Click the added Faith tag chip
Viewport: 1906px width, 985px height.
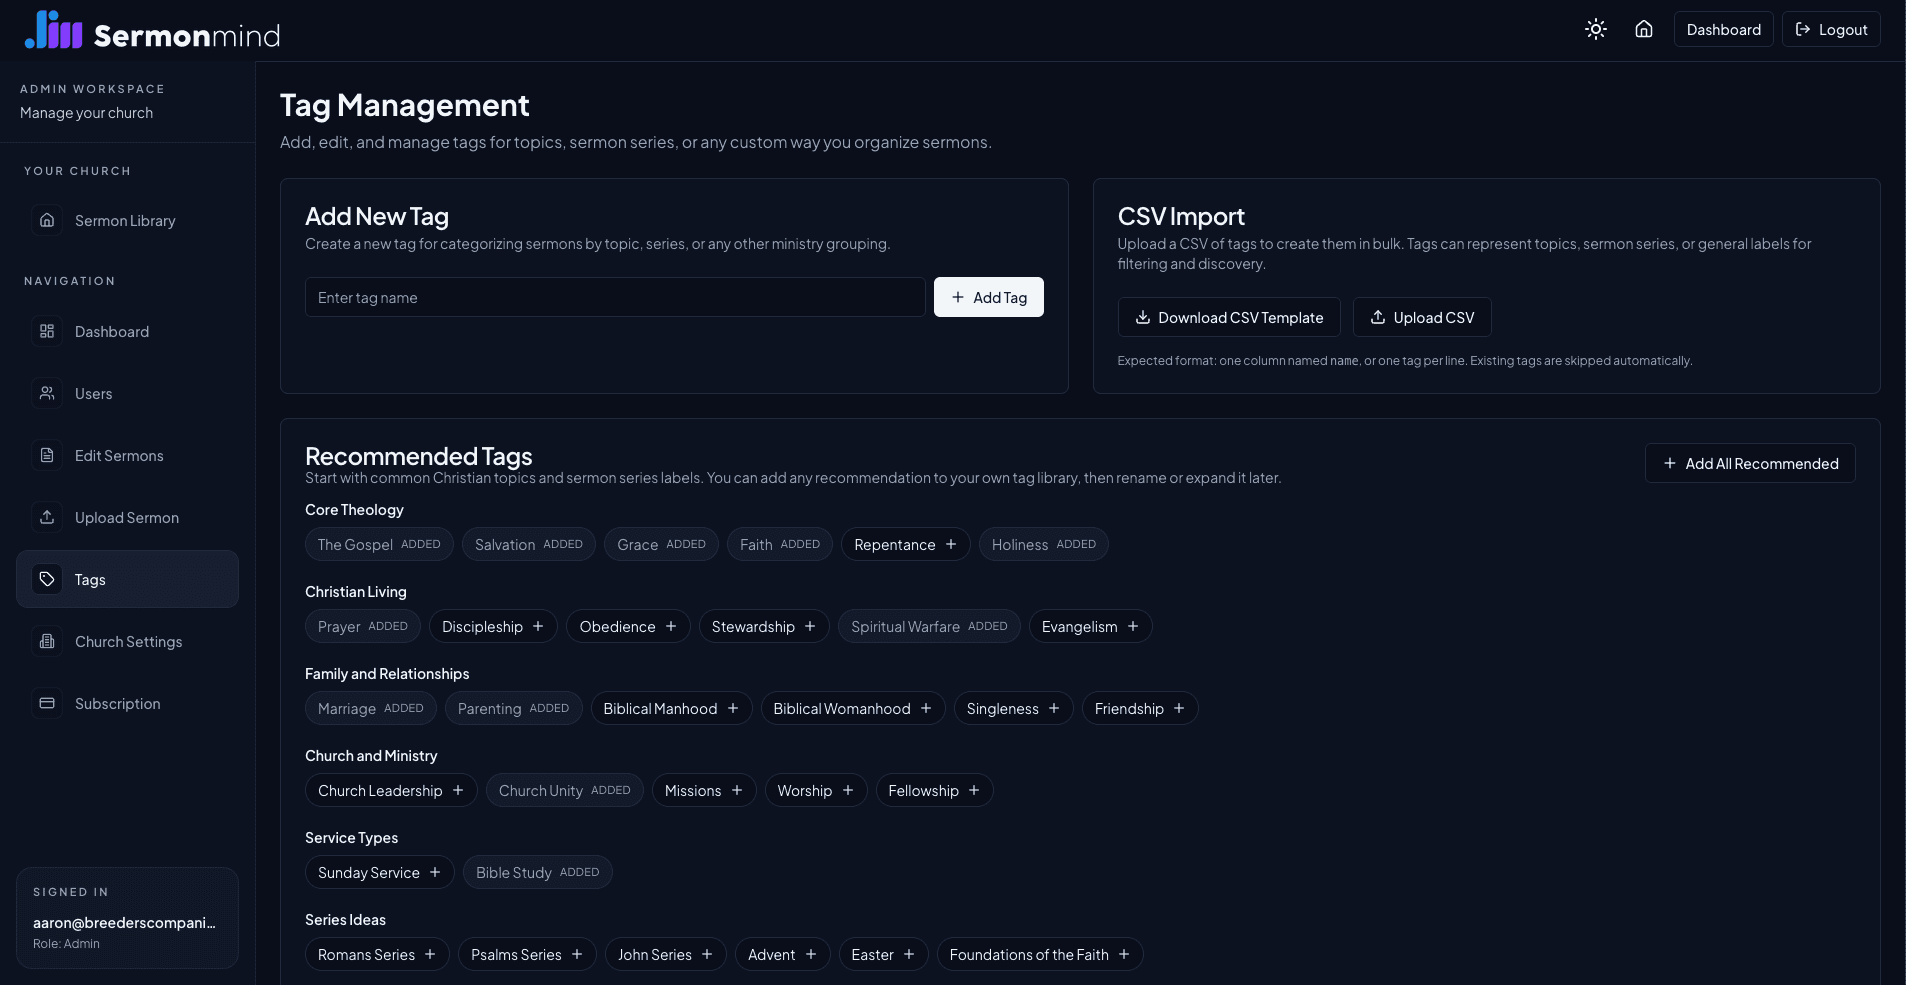pyautogui.click(x=780, y=544)
